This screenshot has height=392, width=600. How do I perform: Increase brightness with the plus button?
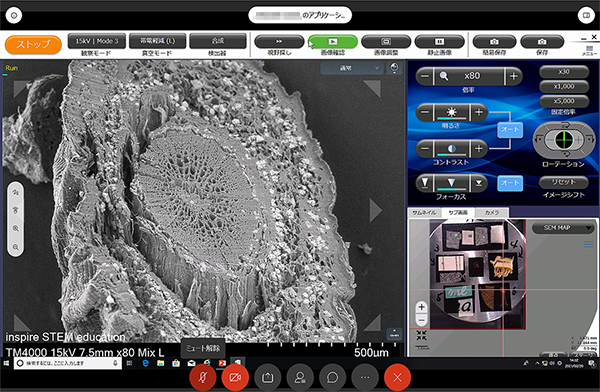point(479,113)
